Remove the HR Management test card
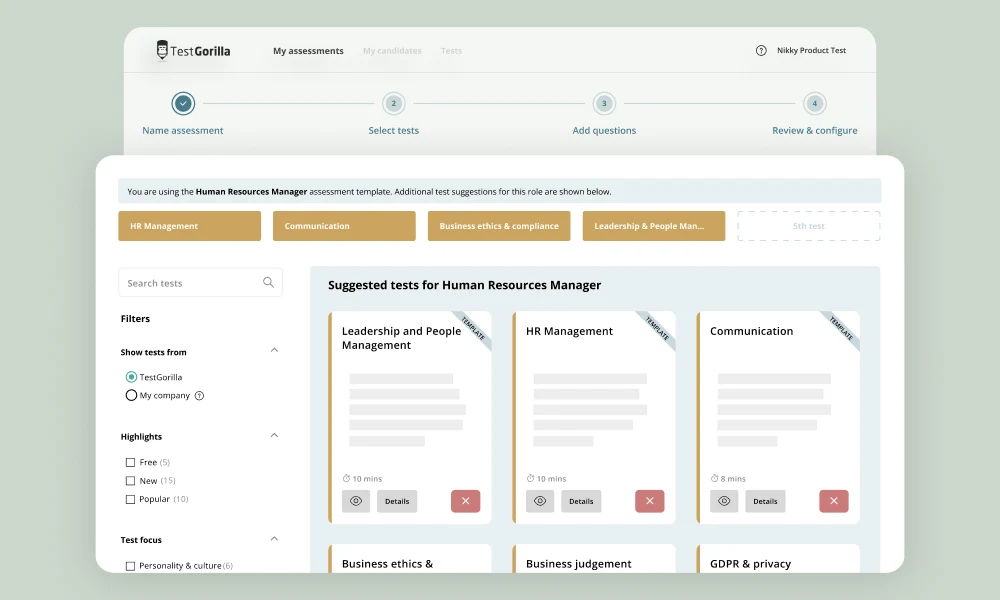The image size is (1000, 600). point(649,501)
